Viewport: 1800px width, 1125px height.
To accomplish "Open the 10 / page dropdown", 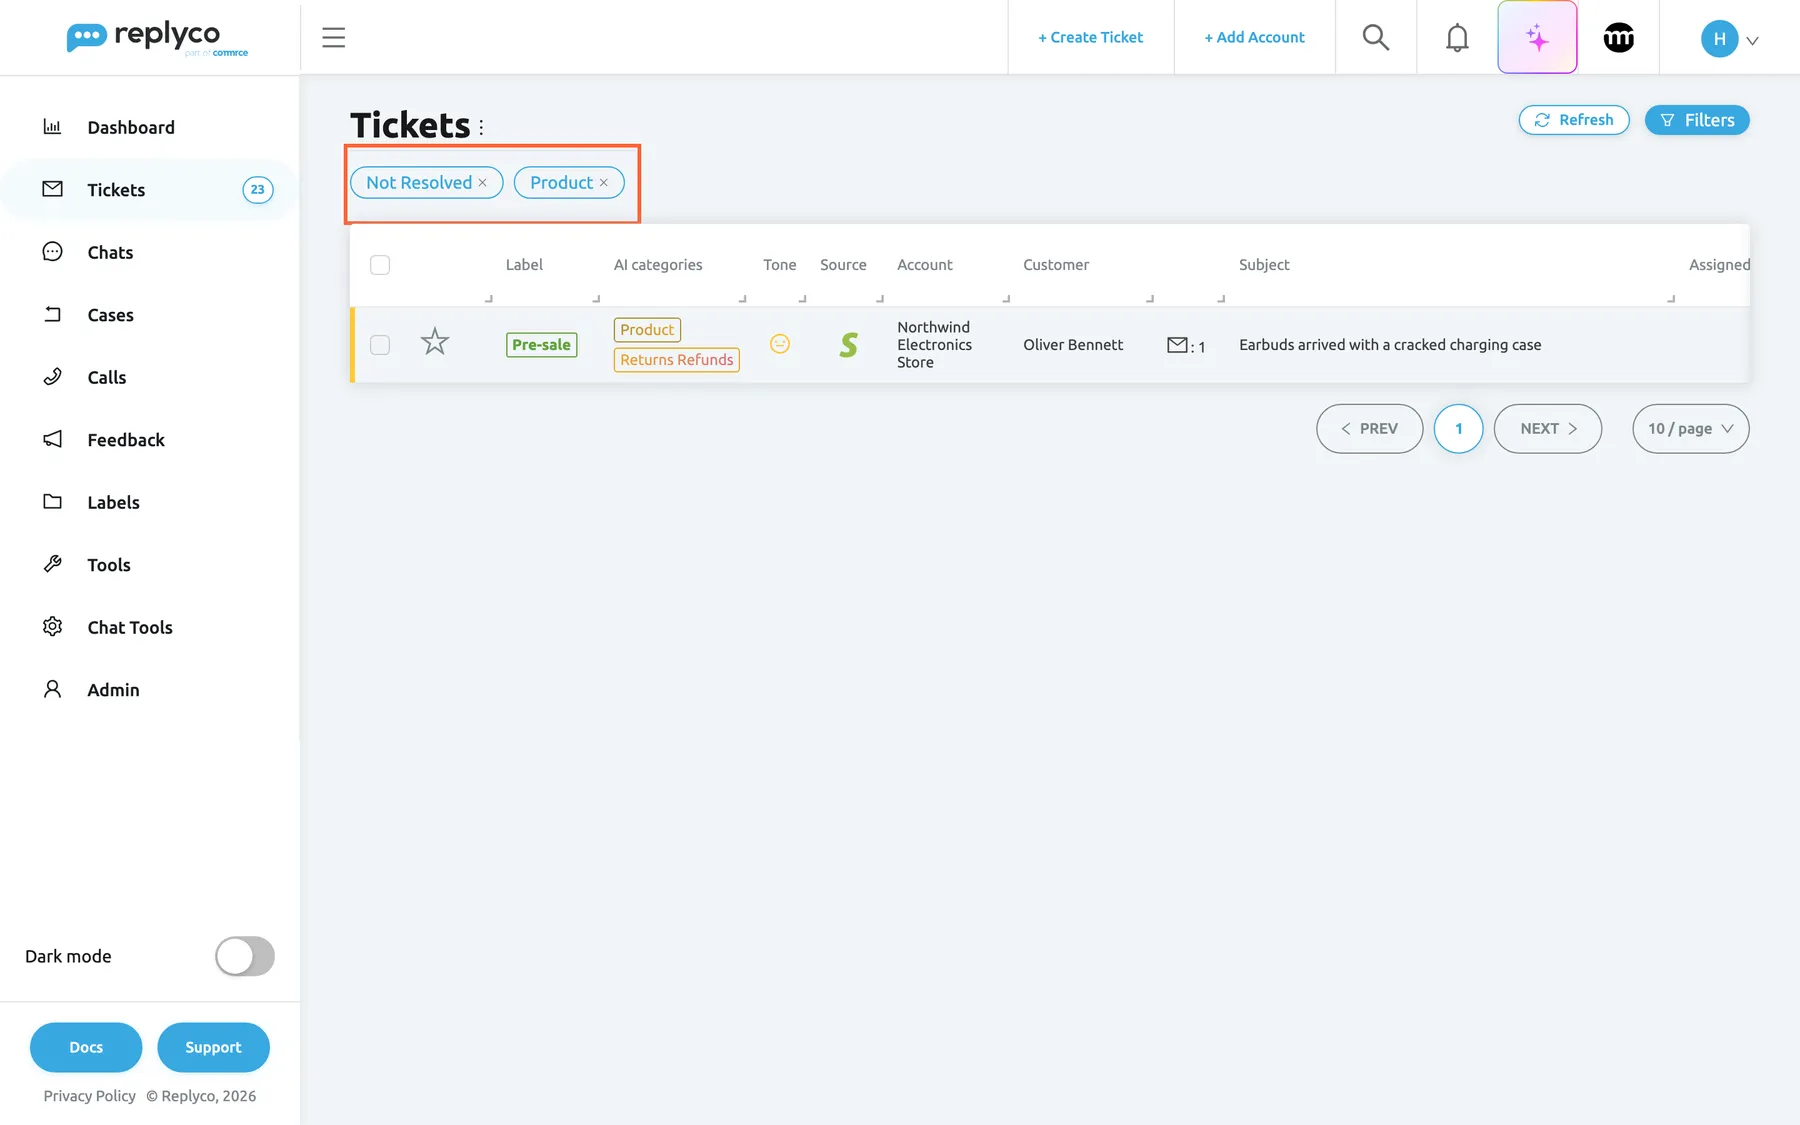I will click(x=1690, y=429).
